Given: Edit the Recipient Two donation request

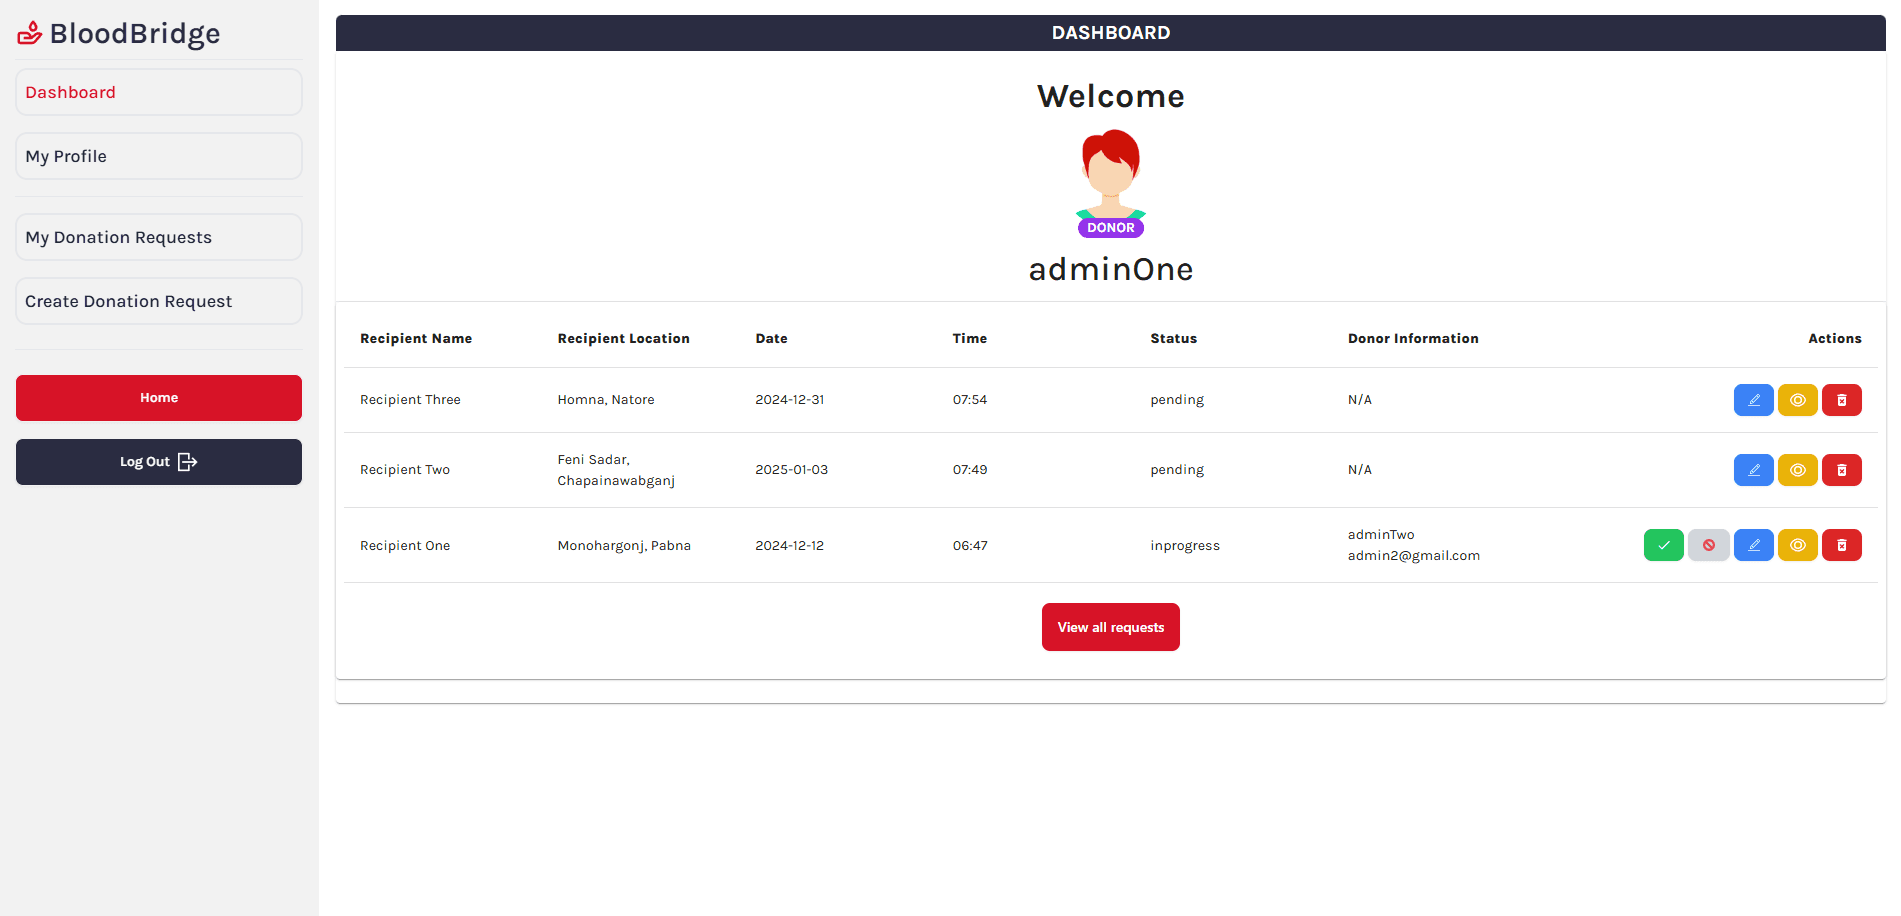Looking at the screenshot, I should [1752, 470].
